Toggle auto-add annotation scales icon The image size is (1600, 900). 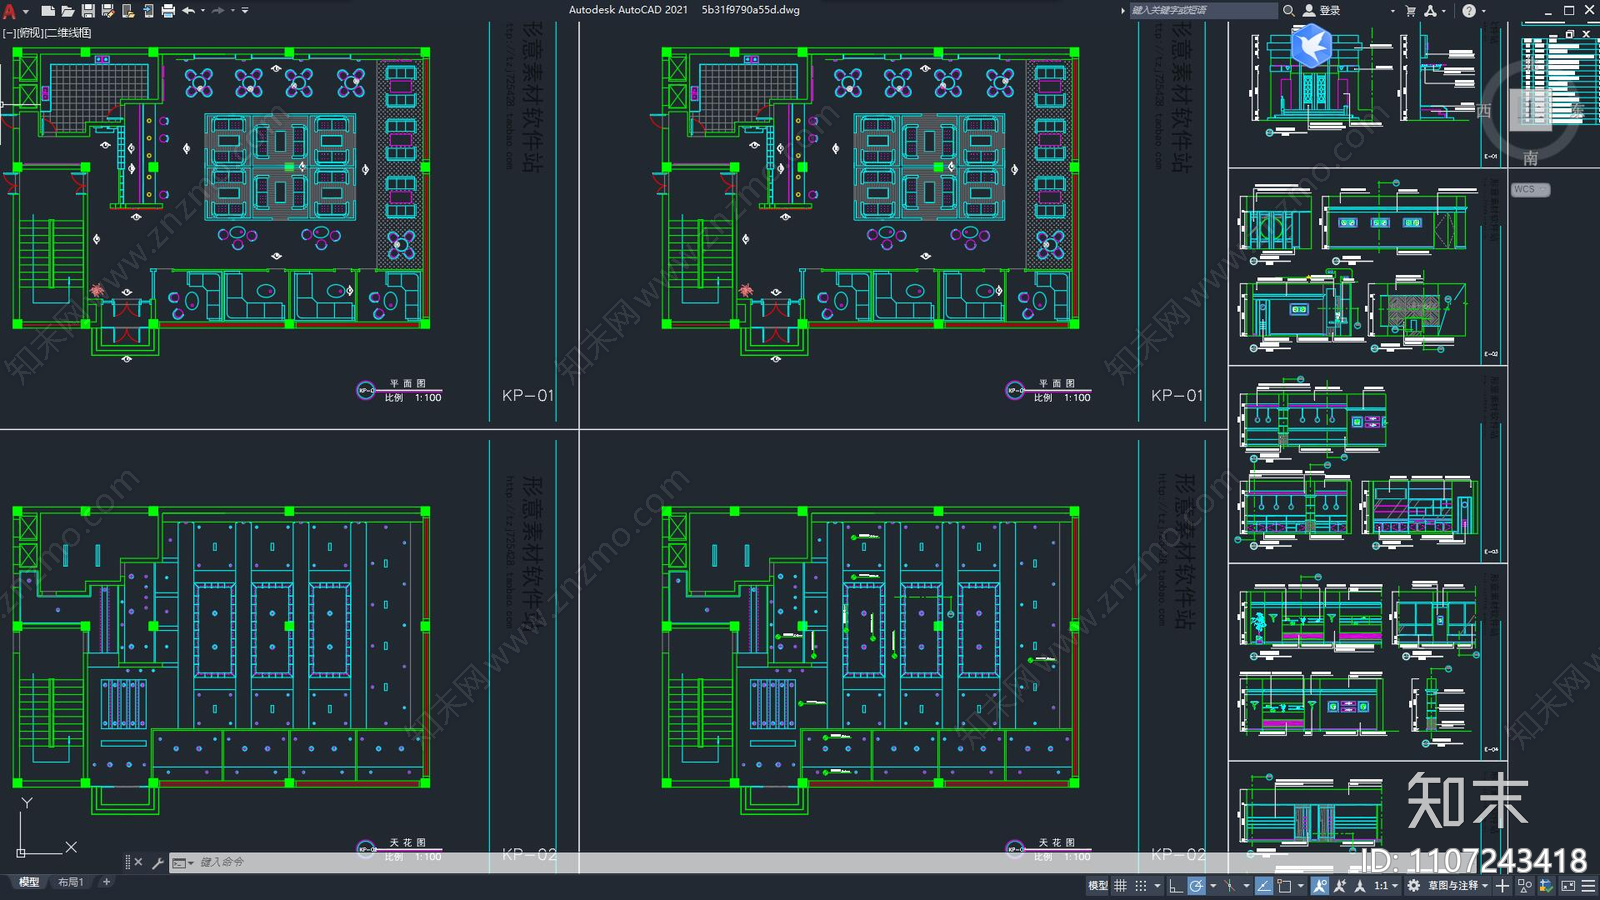[1340, 886]
